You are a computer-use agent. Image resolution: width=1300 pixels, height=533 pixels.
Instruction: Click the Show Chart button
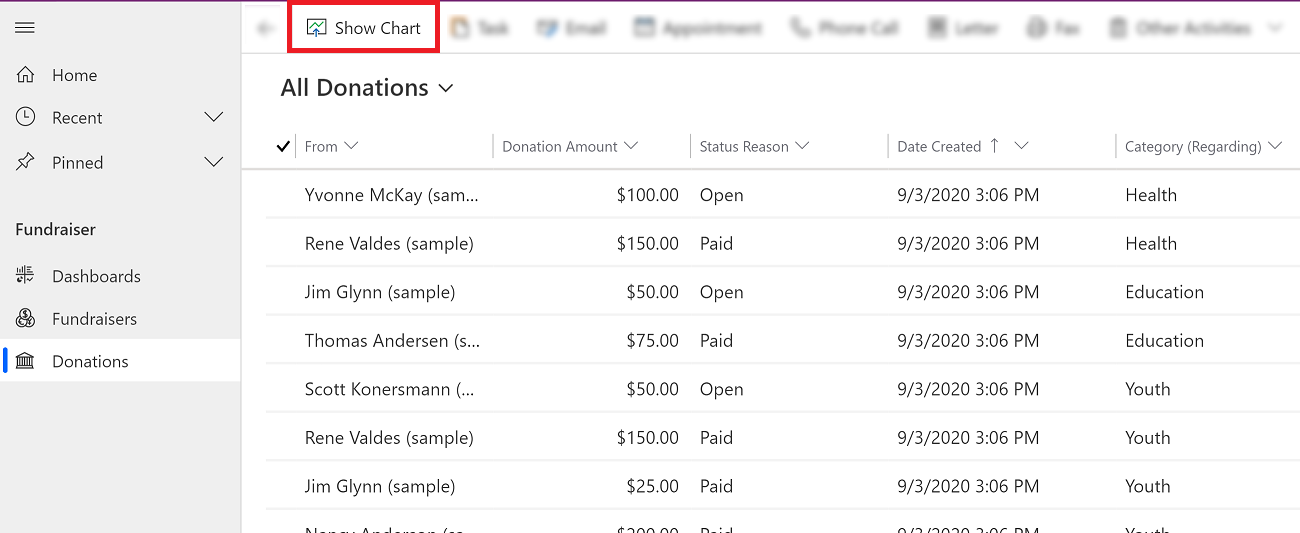click(364, 28)
